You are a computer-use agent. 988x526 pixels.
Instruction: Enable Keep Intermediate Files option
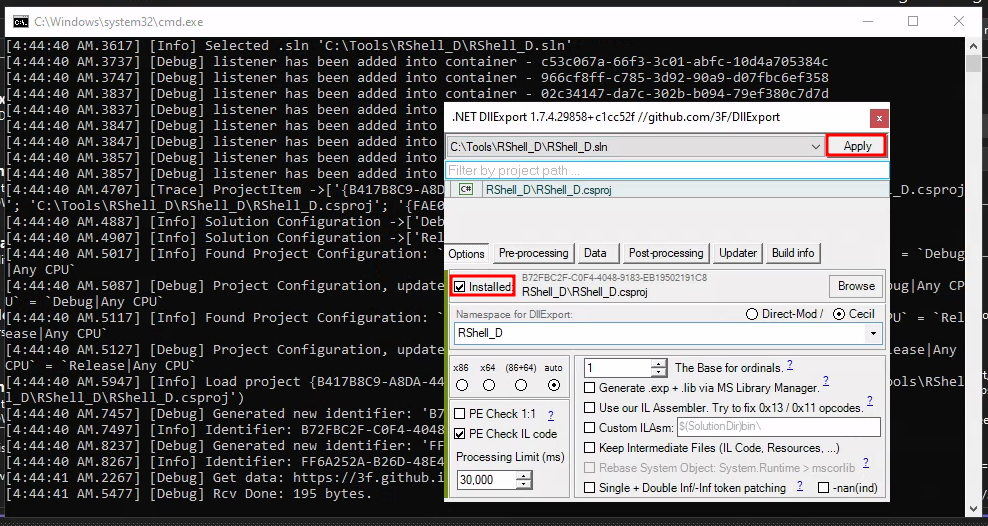coord(590,448)
